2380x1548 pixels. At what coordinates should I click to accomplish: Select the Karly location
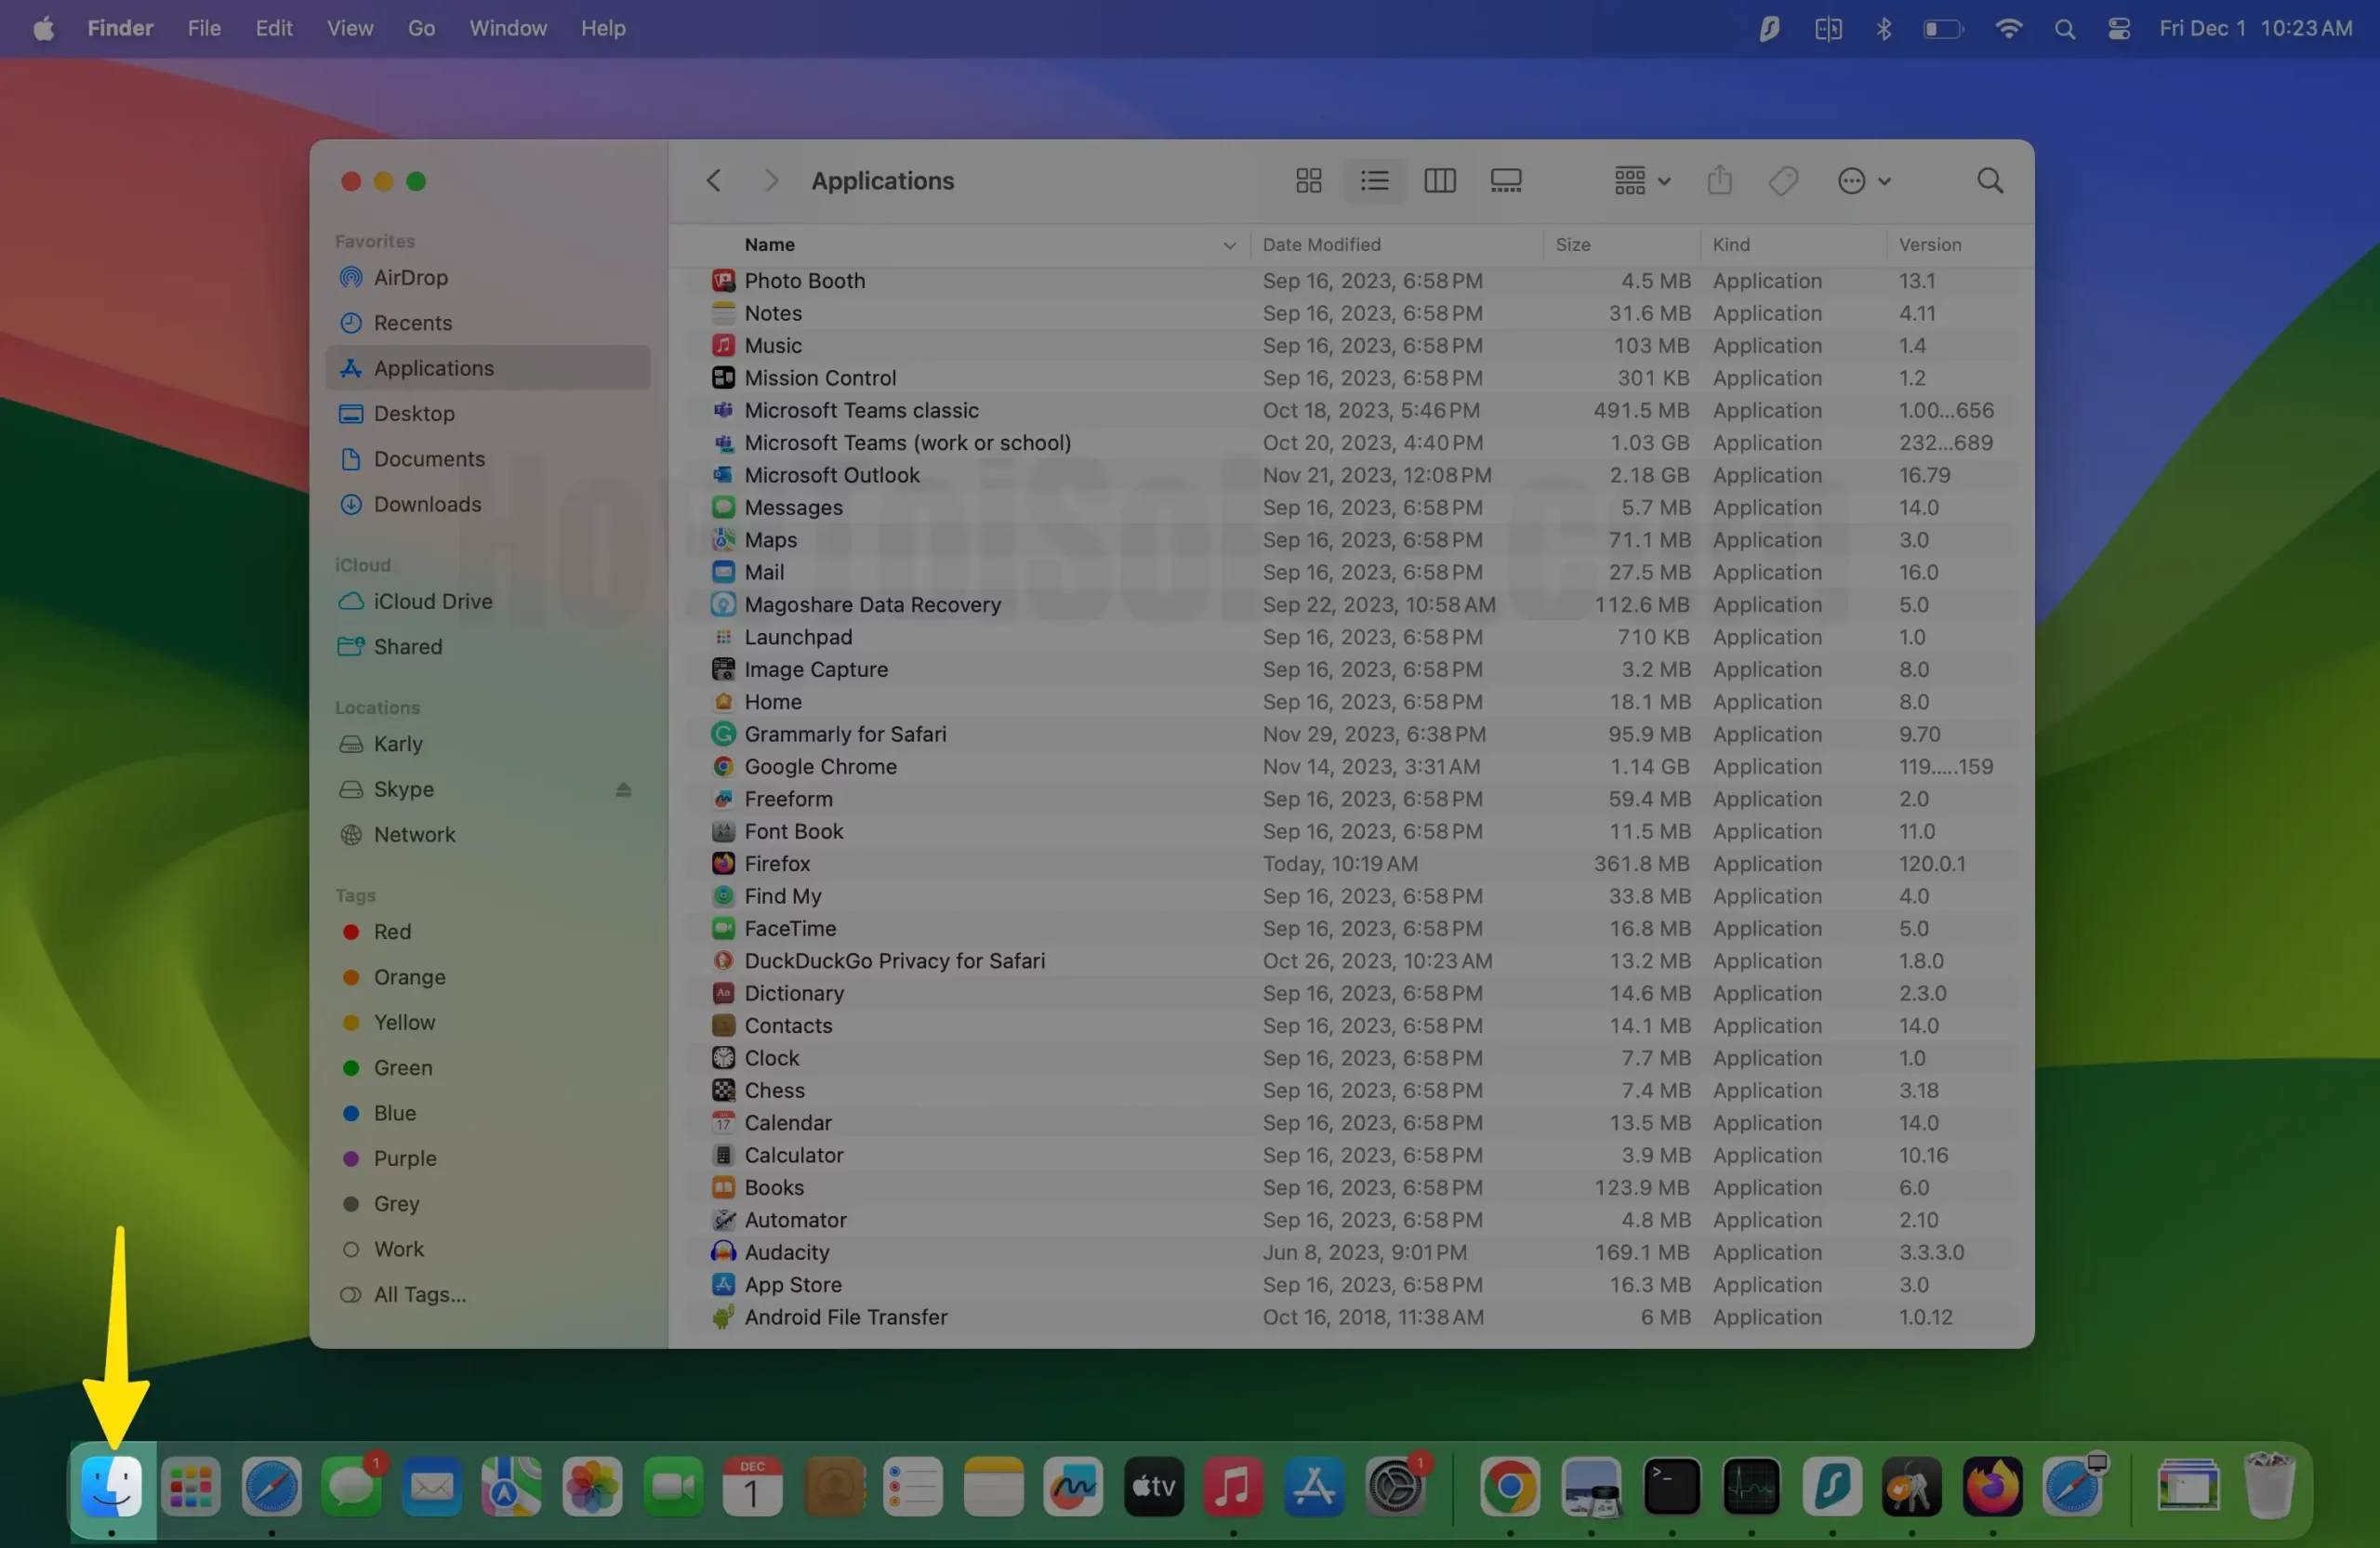pos(488,744)
